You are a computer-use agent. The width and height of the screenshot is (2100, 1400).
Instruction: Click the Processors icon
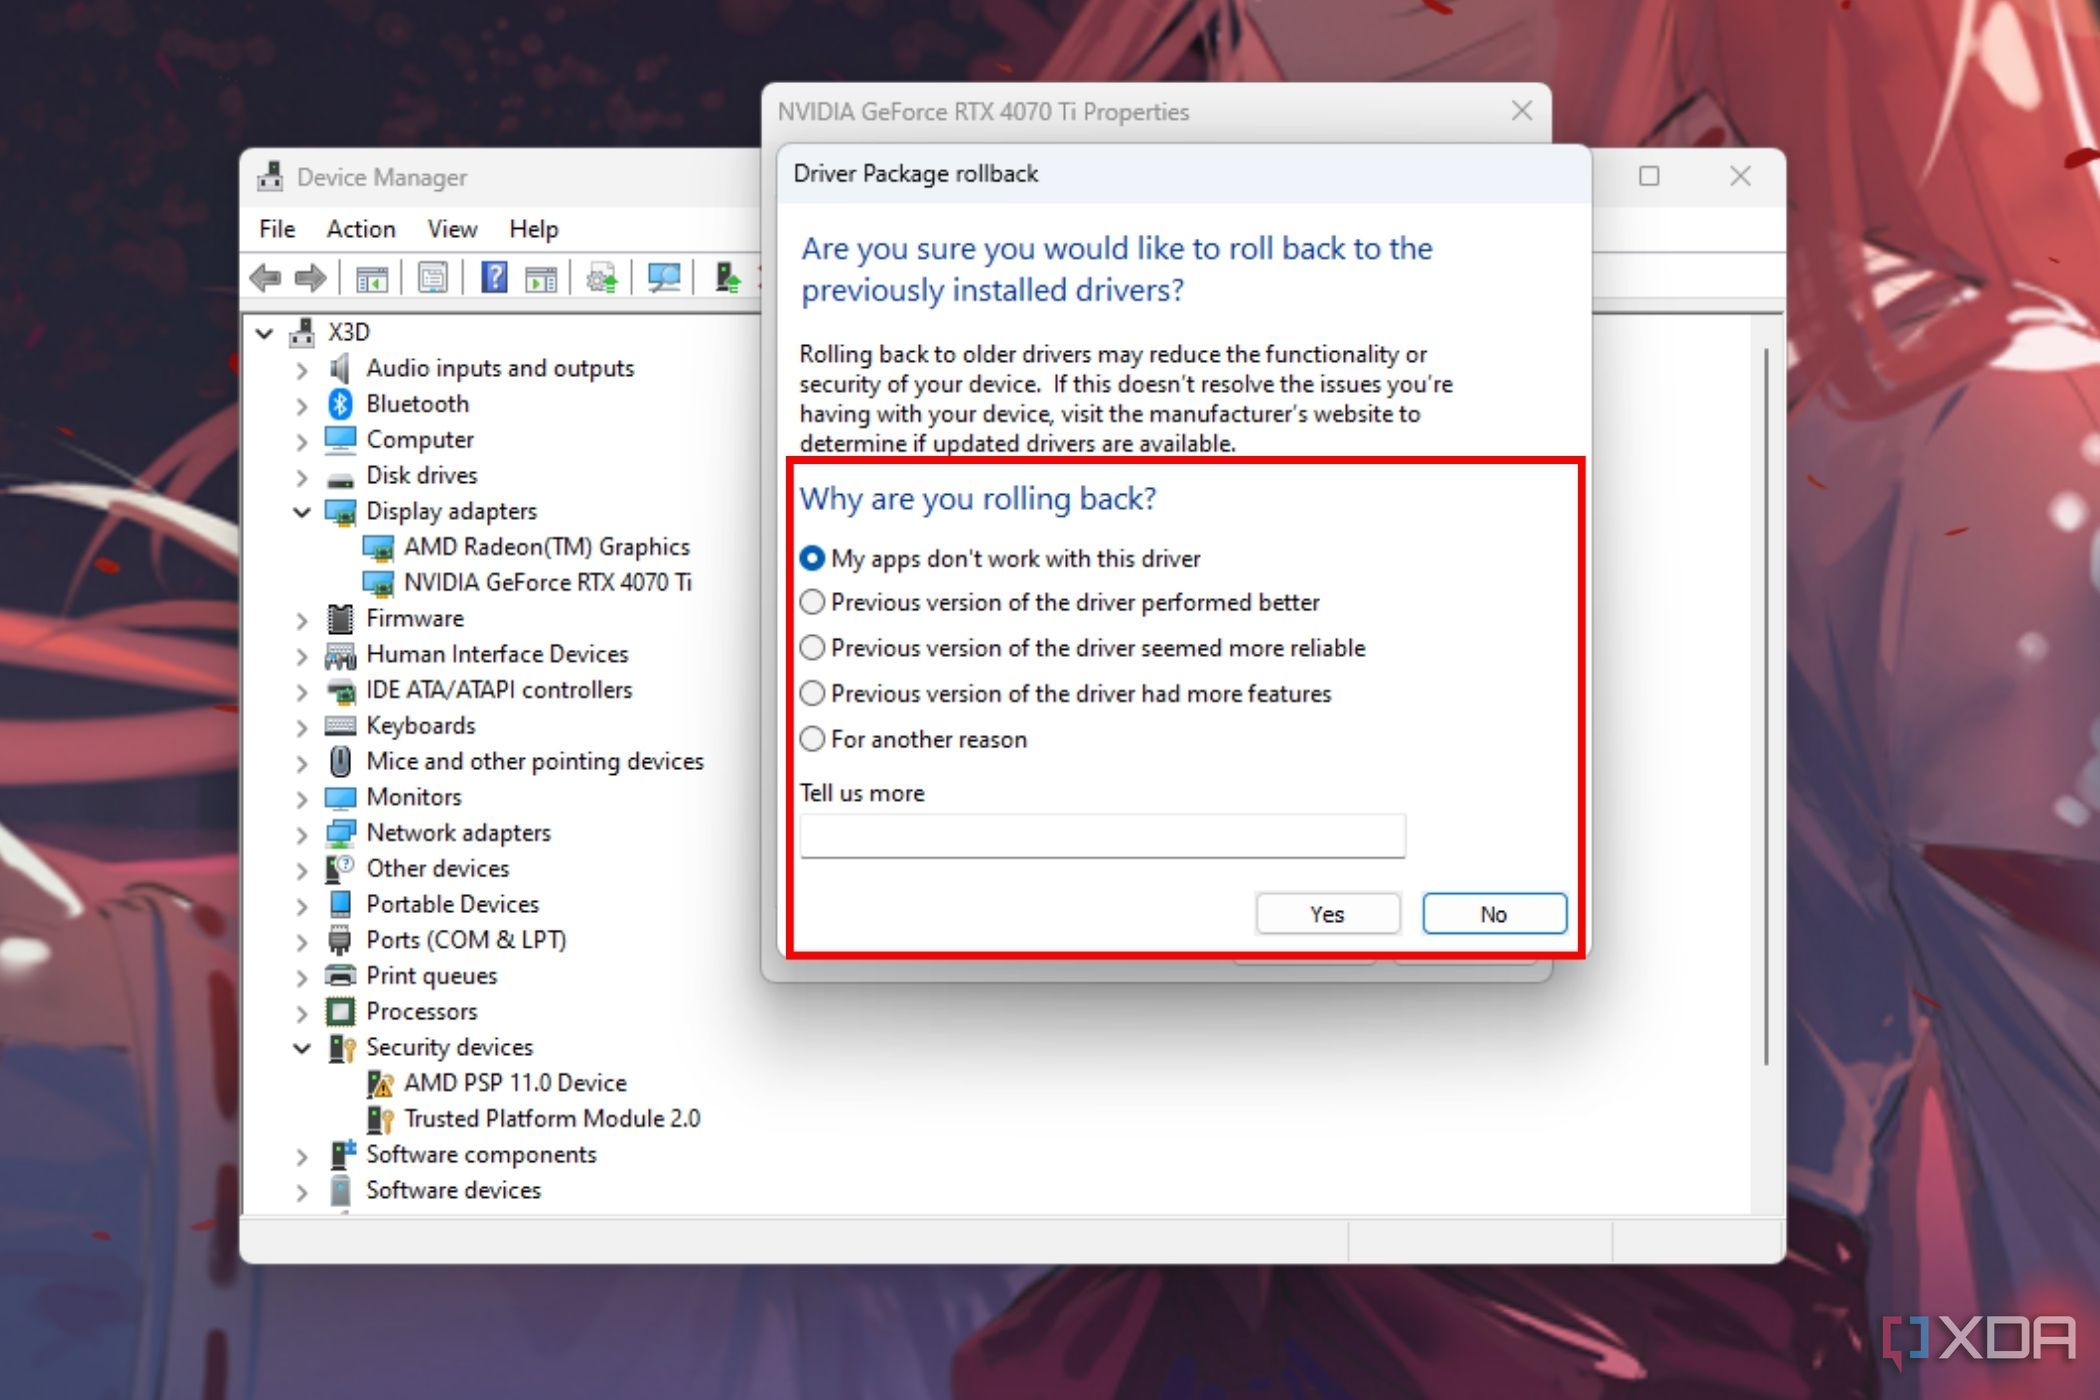click(340, 1012)
